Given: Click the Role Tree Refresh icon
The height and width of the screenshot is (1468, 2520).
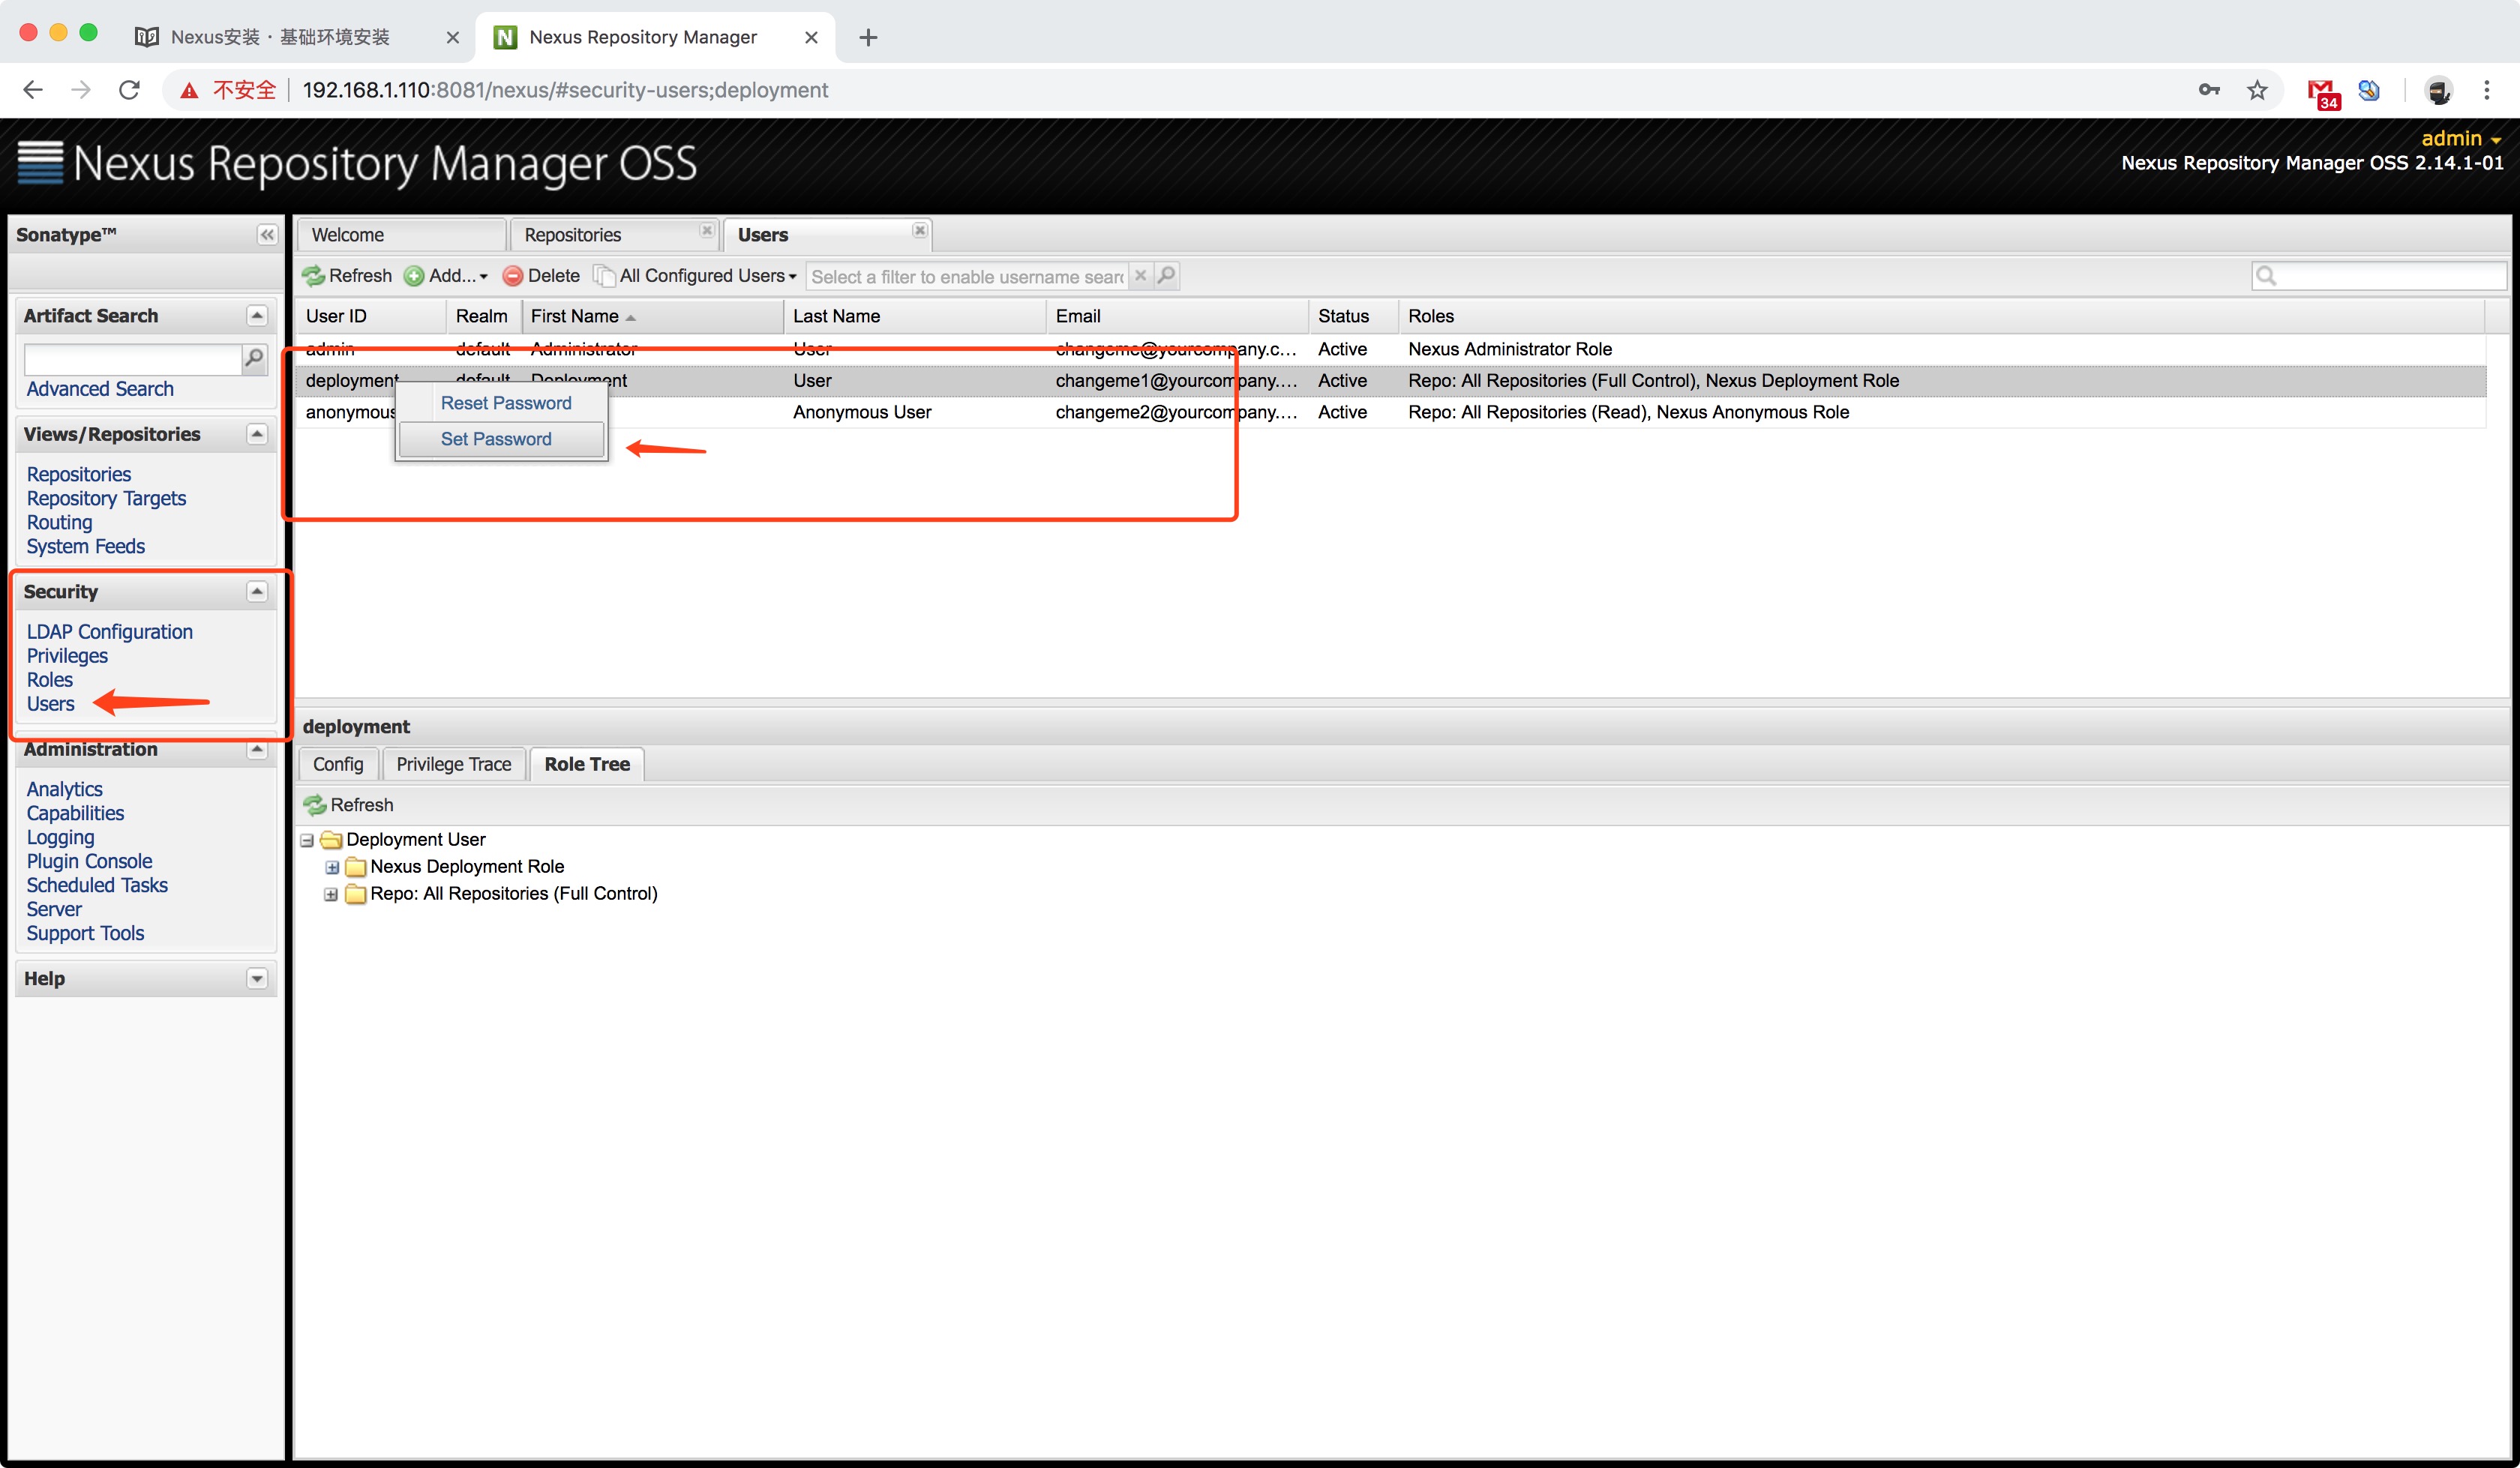Looking at the screenshot, I should coord(316,805).
